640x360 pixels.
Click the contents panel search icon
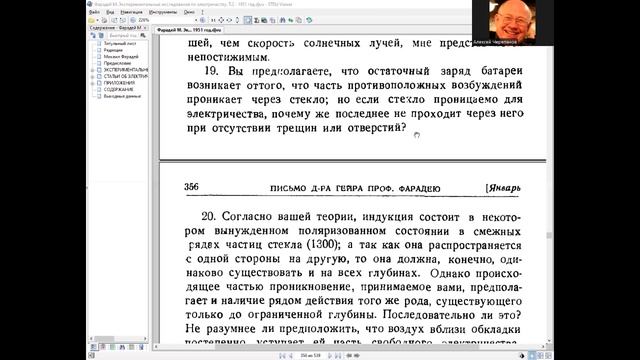tap(143, 36)
